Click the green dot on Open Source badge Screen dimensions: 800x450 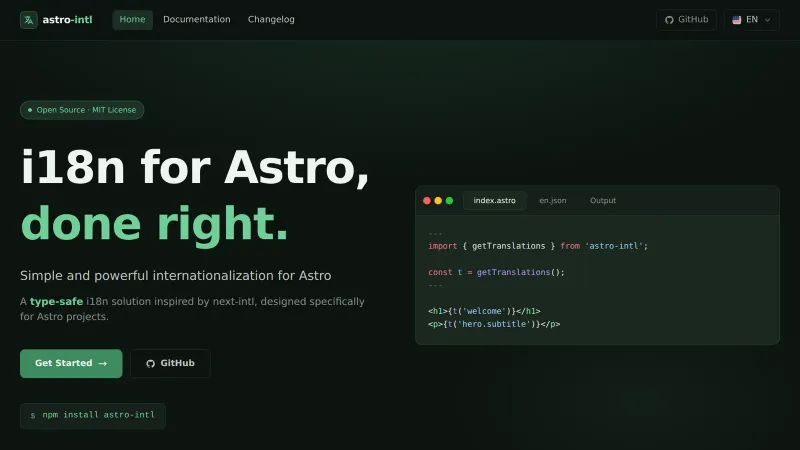[x=30, y=110]
